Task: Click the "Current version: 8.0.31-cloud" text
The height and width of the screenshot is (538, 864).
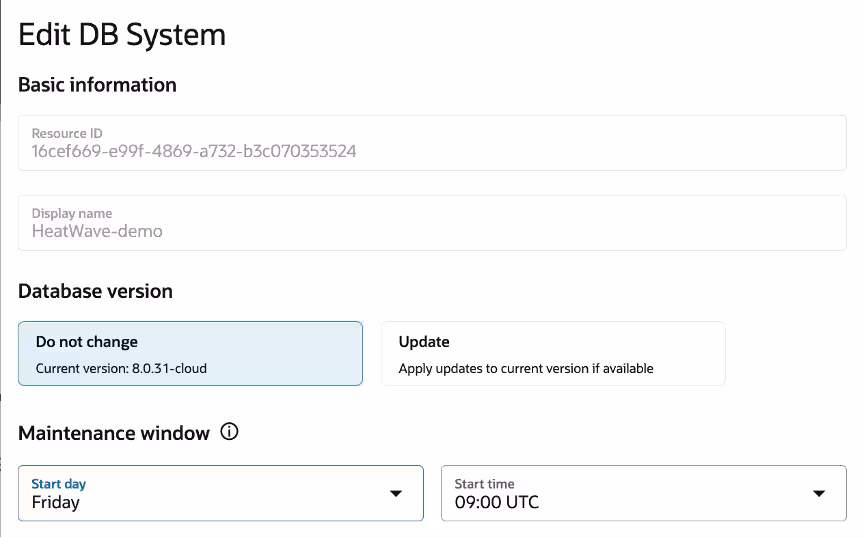Action: (x=121, y=368)
